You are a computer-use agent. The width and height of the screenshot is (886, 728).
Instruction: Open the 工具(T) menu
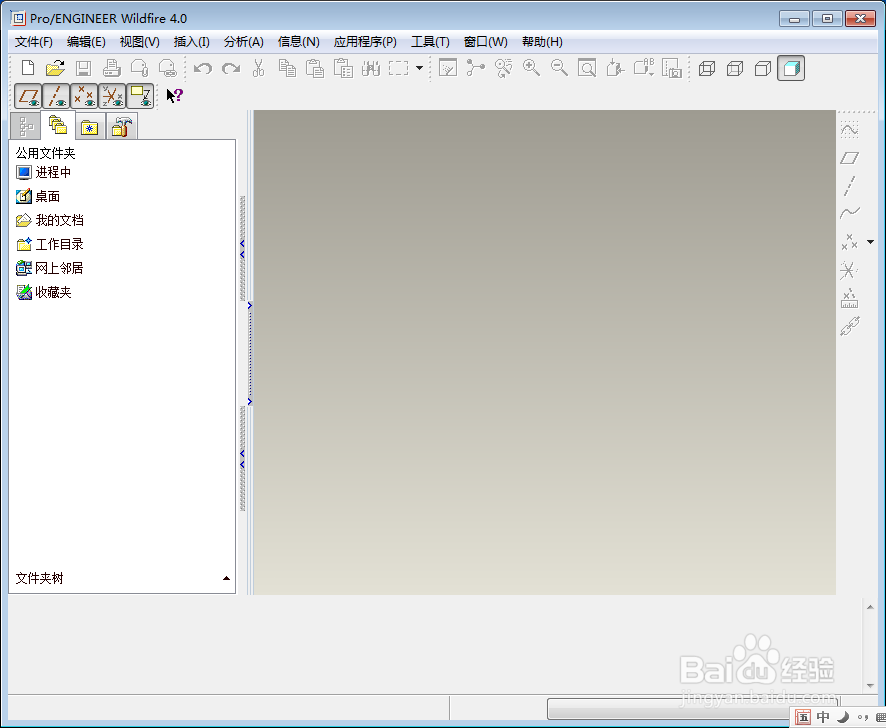430,42
